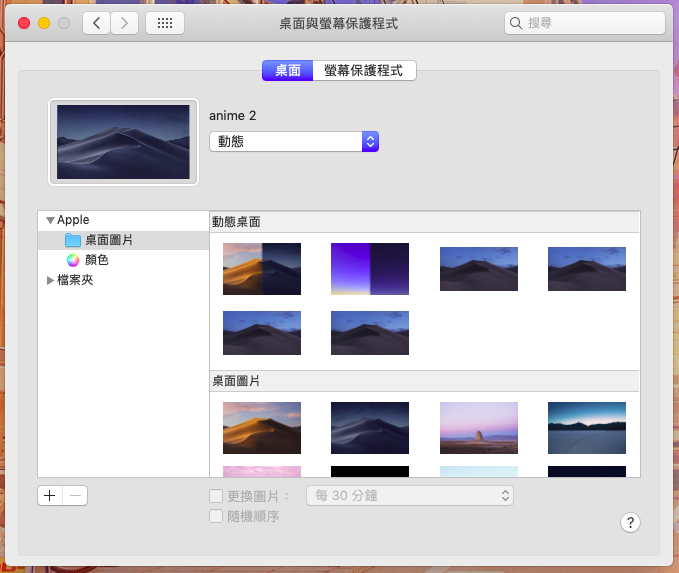Select the pink desert rock wallpaper thumbnail
Viewport: 679px width, 573px height.
pos(479,427)
